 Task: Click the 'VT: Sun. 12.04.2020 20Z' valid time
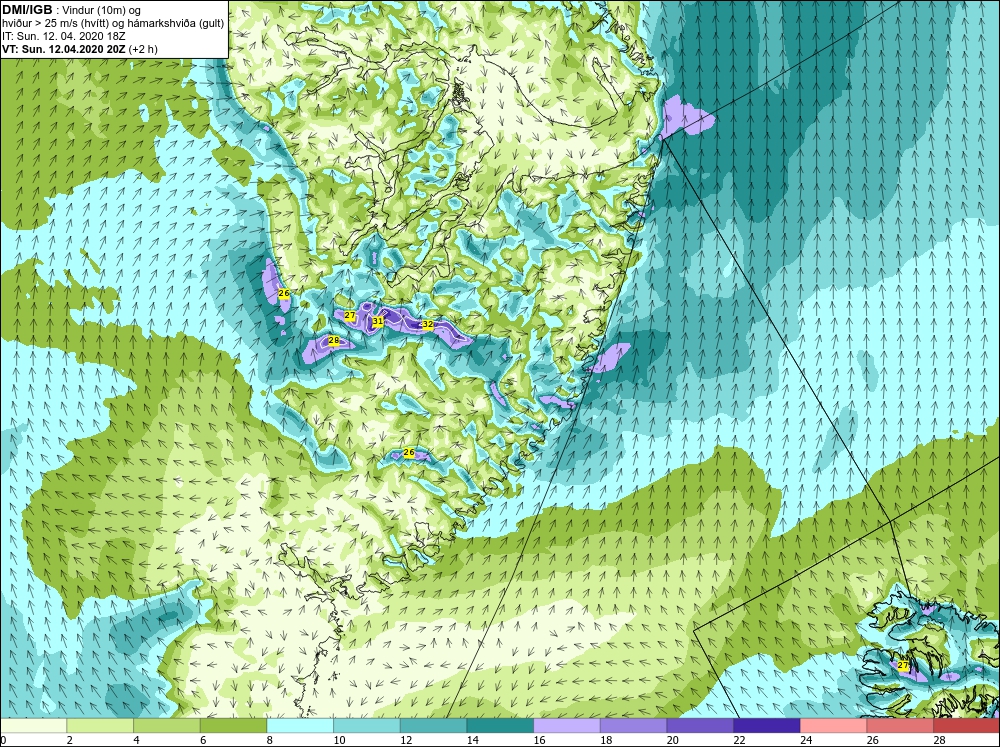tap(64, 49)
